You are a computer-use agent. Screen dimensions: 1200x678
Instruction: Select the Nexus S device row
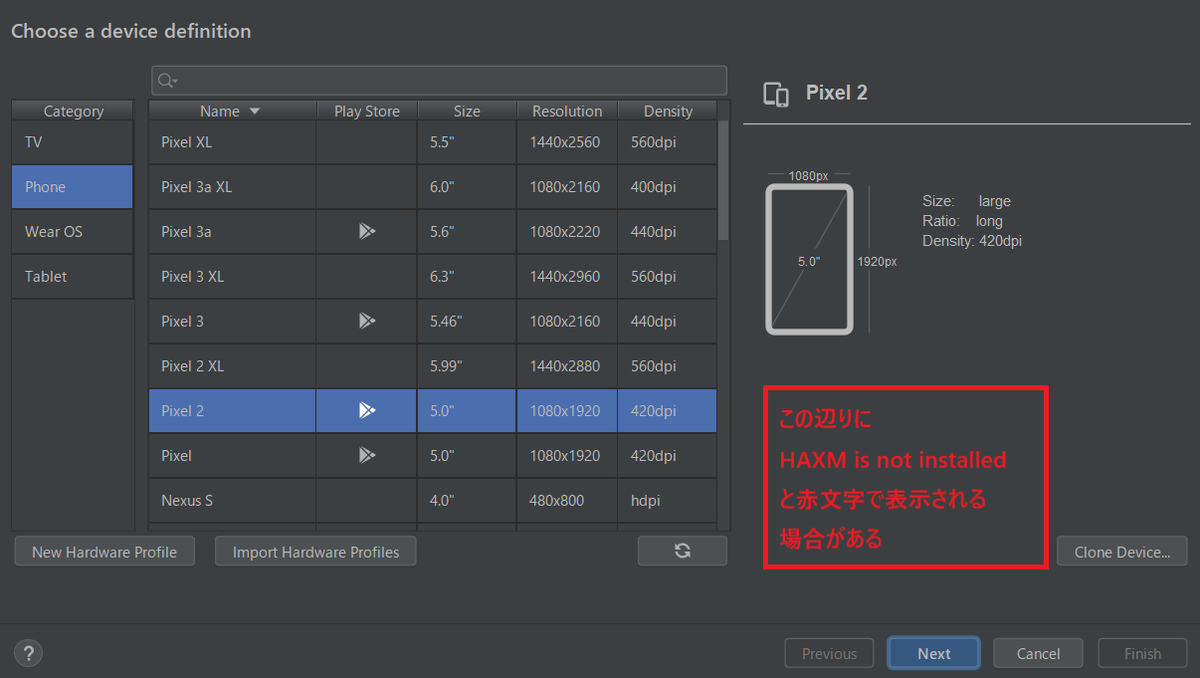(x=432, y=500)
